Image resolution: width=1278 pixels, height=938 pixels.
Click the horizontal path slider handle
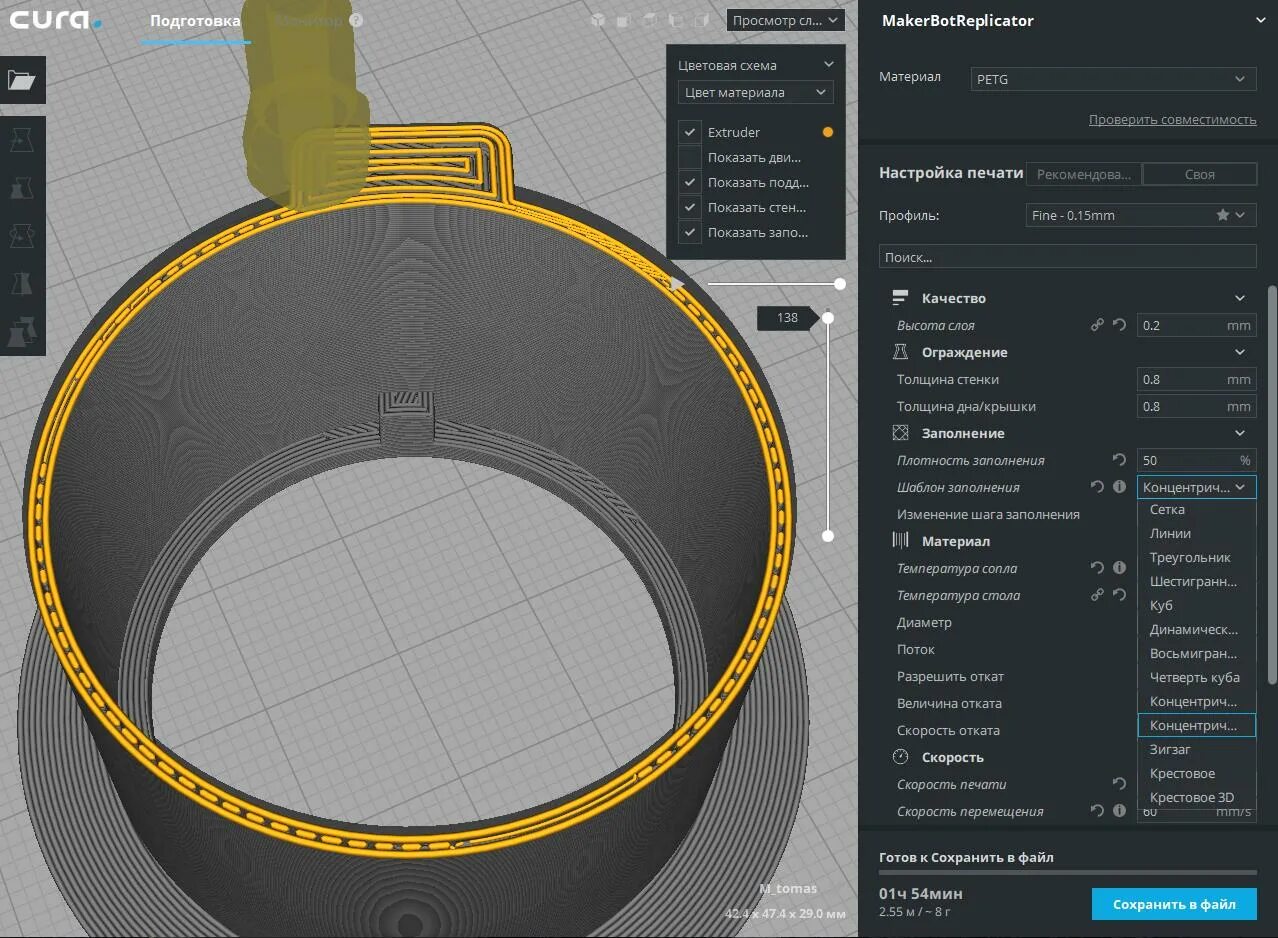pos(840,284)
